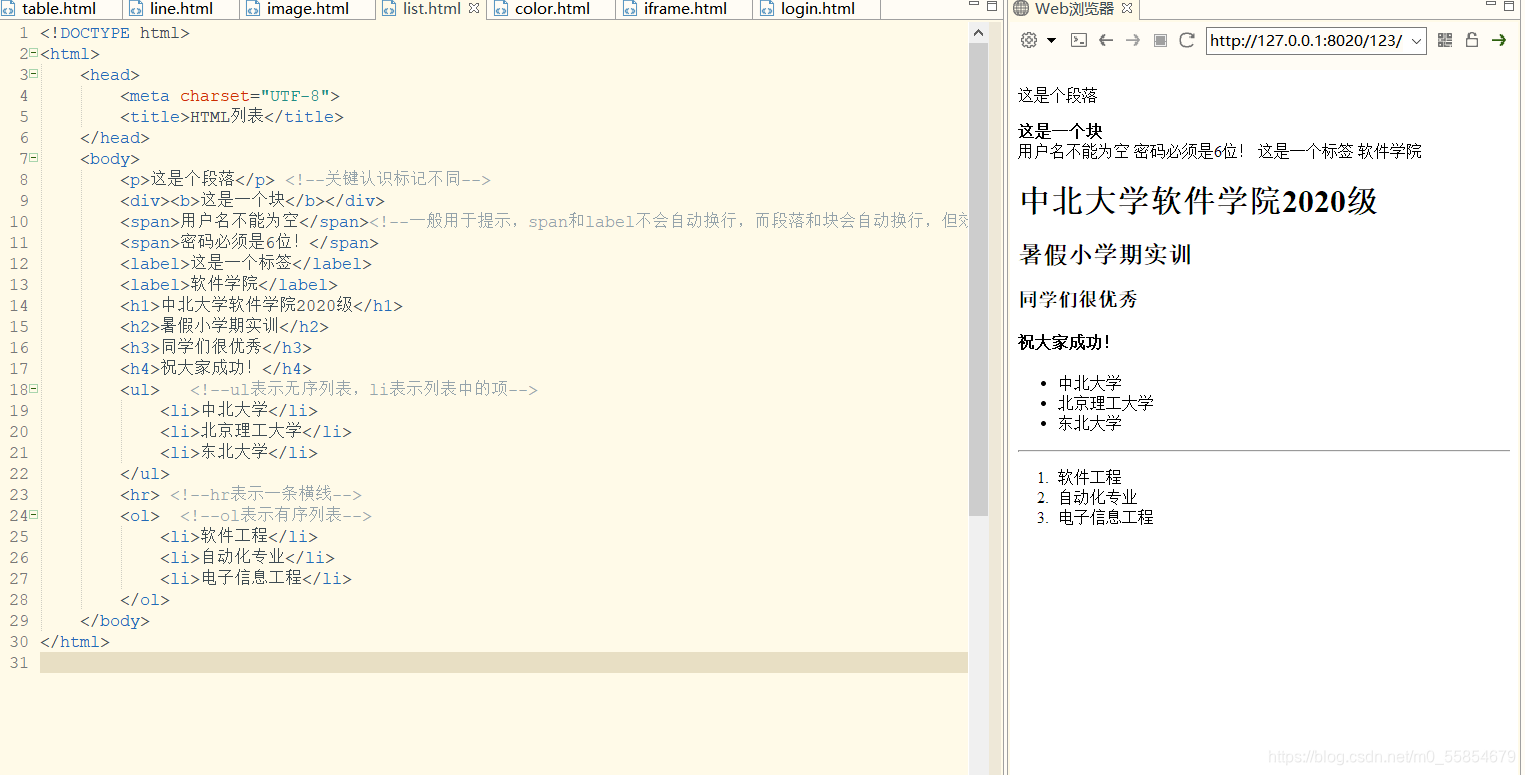Show the QR code for the page
The image size is (1525, 775).
tap(1445, 40)
